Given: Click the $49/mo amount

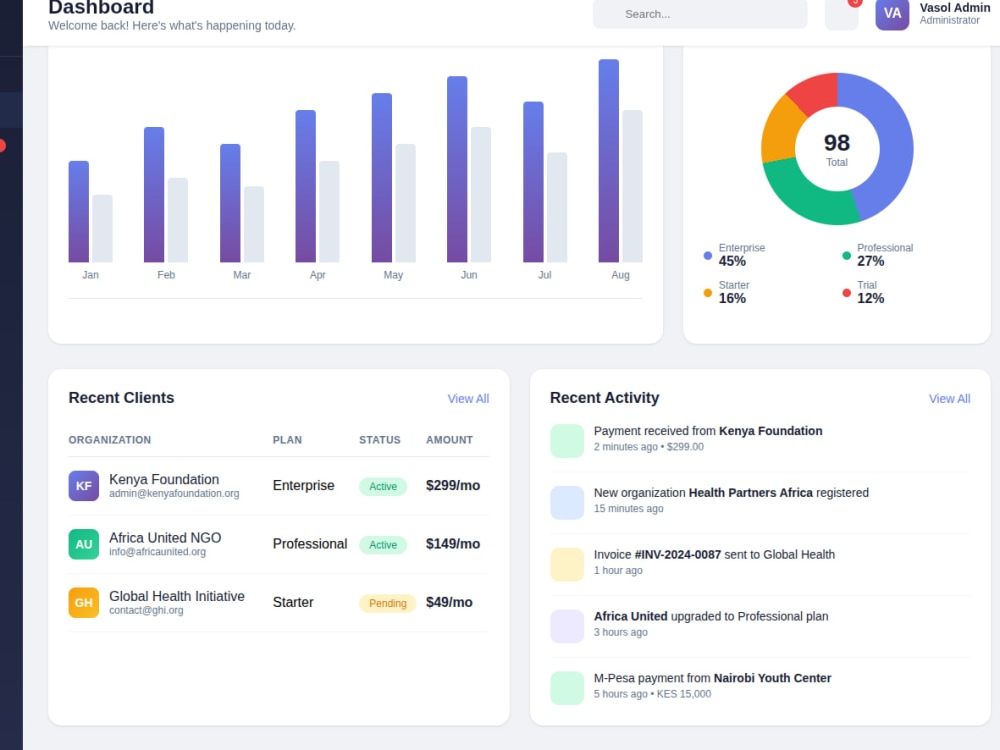Looking at the screenshot, I should click(449, 603).
